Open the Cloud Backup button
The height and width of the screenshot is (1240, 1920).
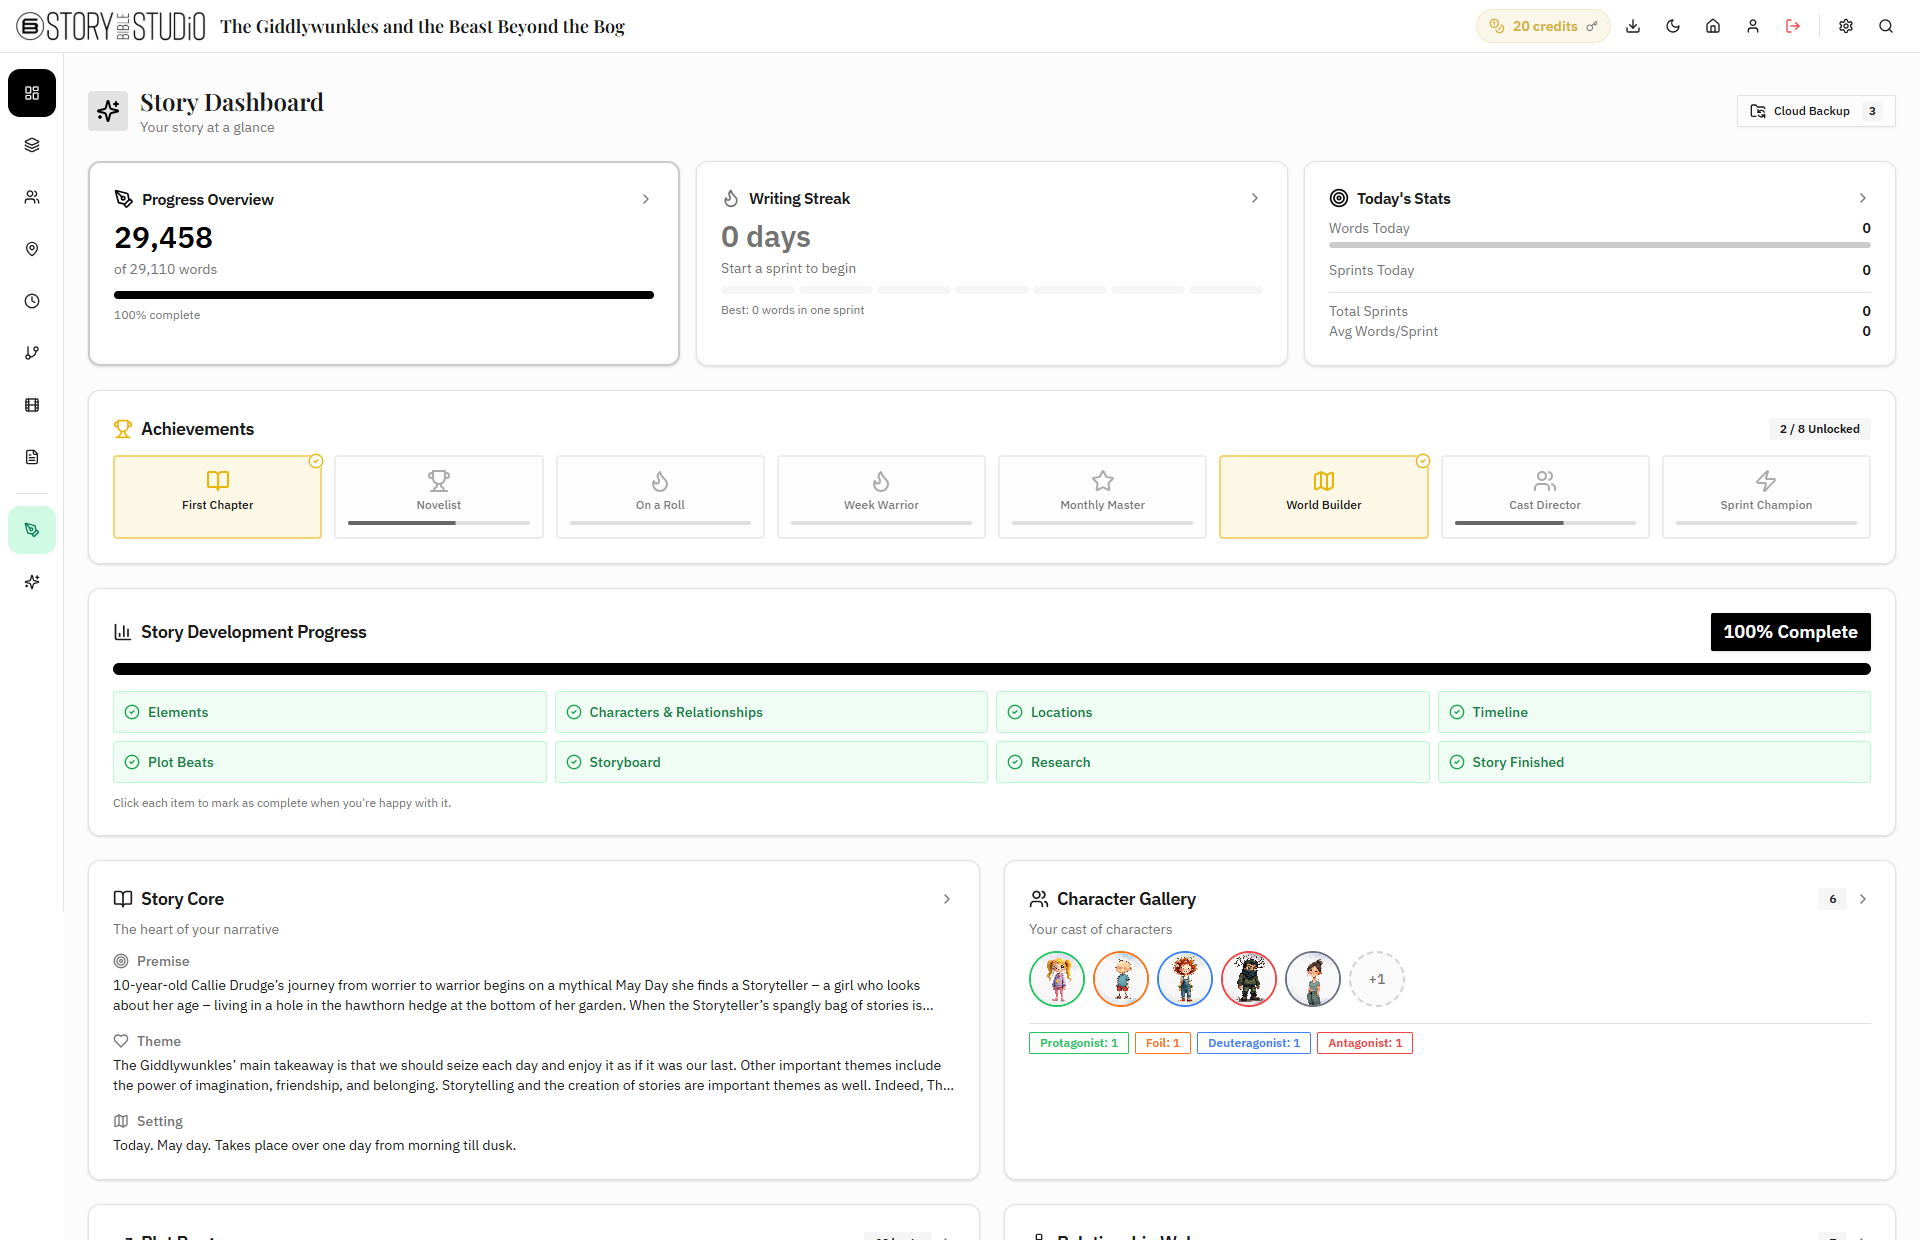coord(1816,111)
